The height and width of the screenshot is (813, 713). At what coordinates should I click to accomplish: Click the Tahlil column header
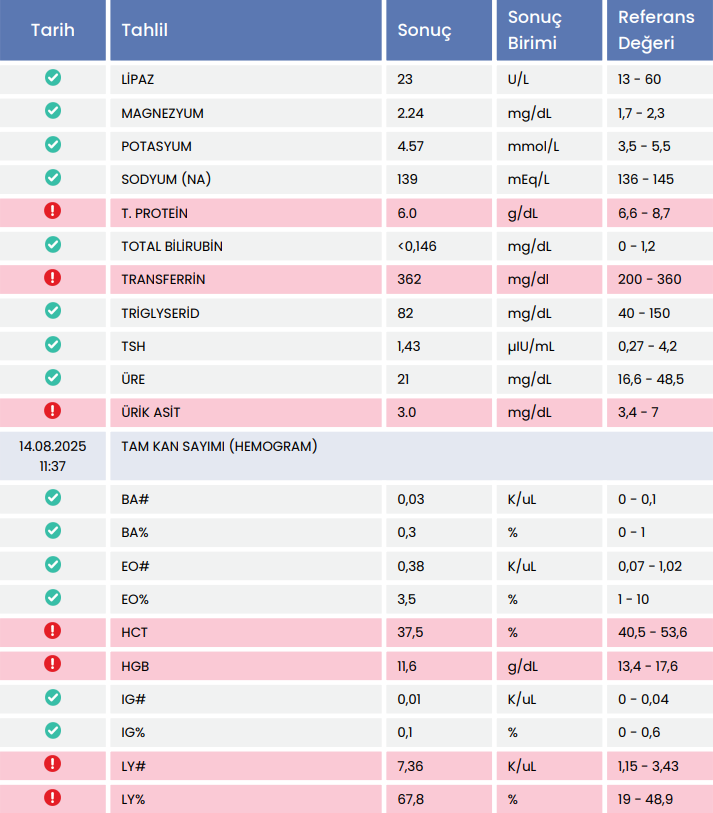(145, 30)
